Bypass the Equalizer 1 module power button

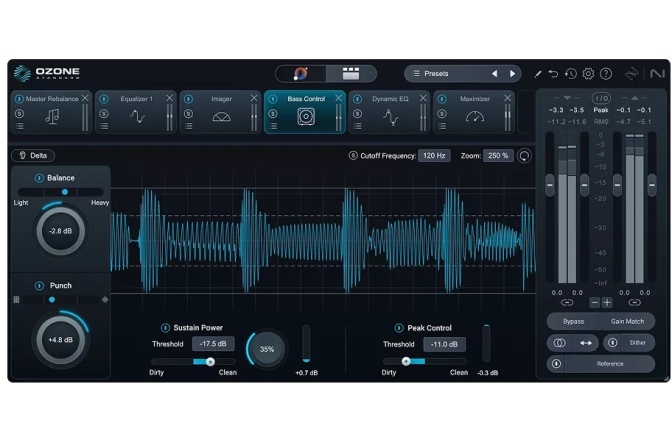pyautogui.click(x=104, y=99)
